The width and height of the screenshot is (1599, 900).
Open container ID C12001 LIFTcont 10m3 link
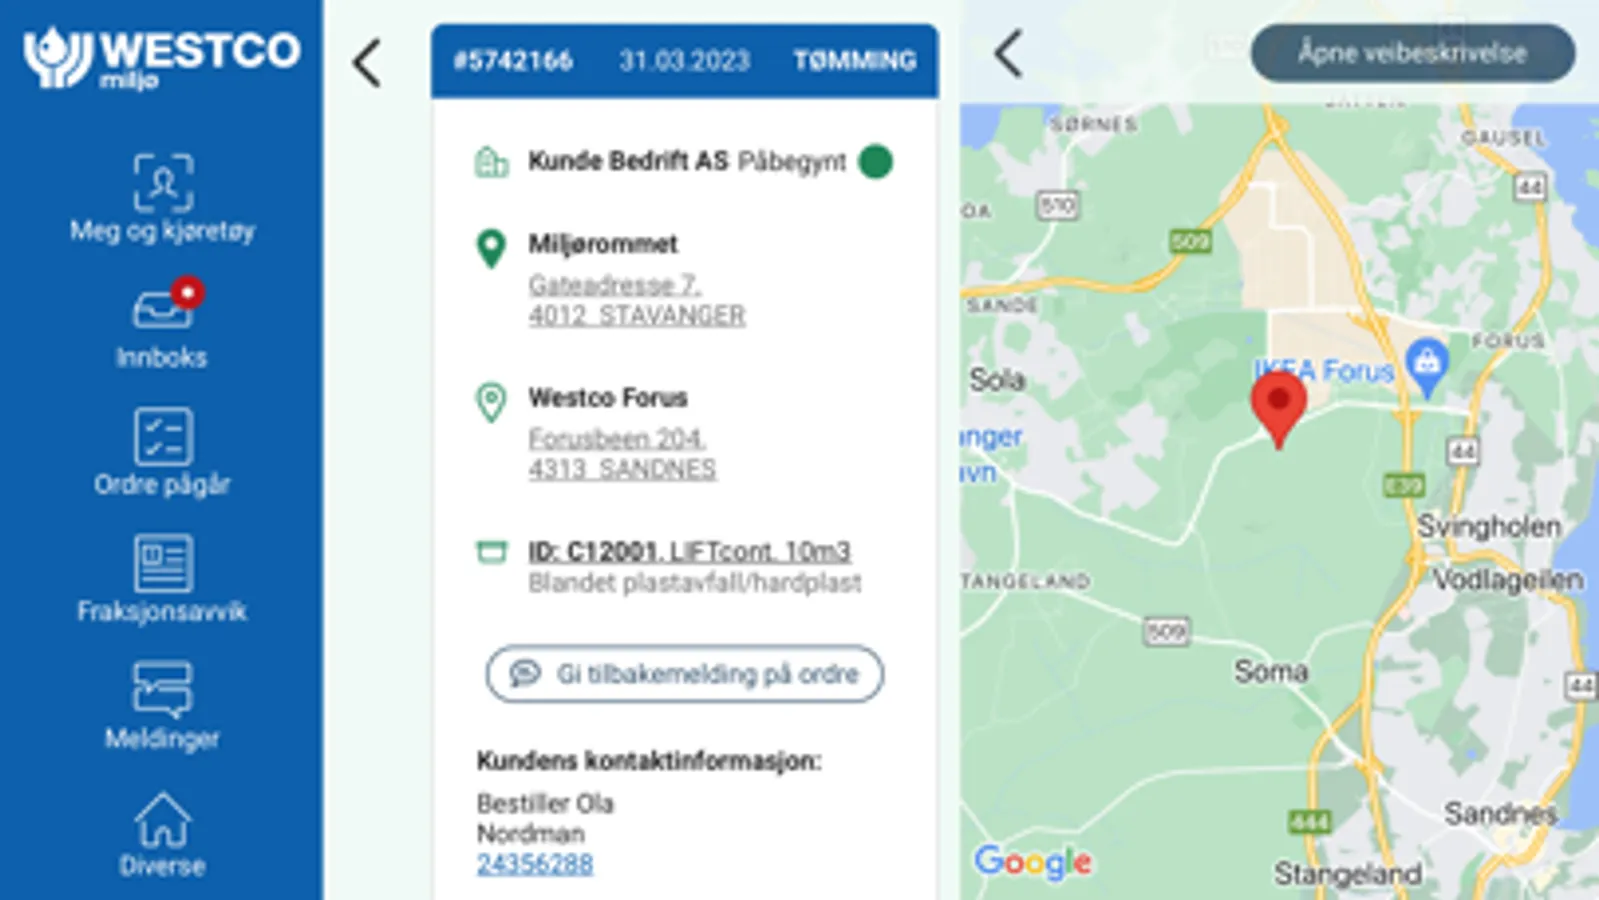pos(689,551)
